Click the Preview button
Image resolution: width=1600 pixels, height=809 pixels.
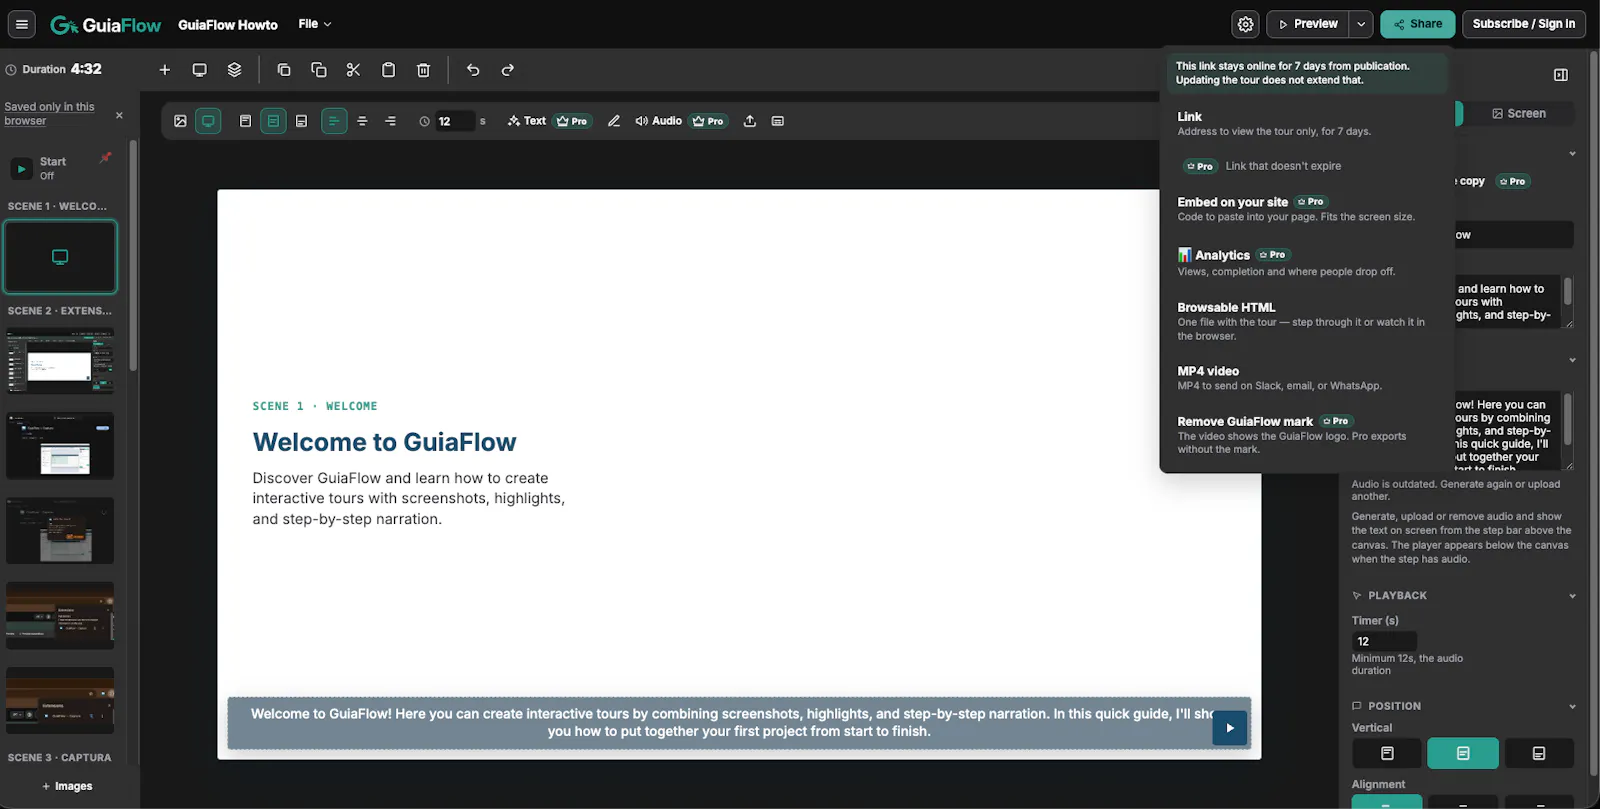1308,24
